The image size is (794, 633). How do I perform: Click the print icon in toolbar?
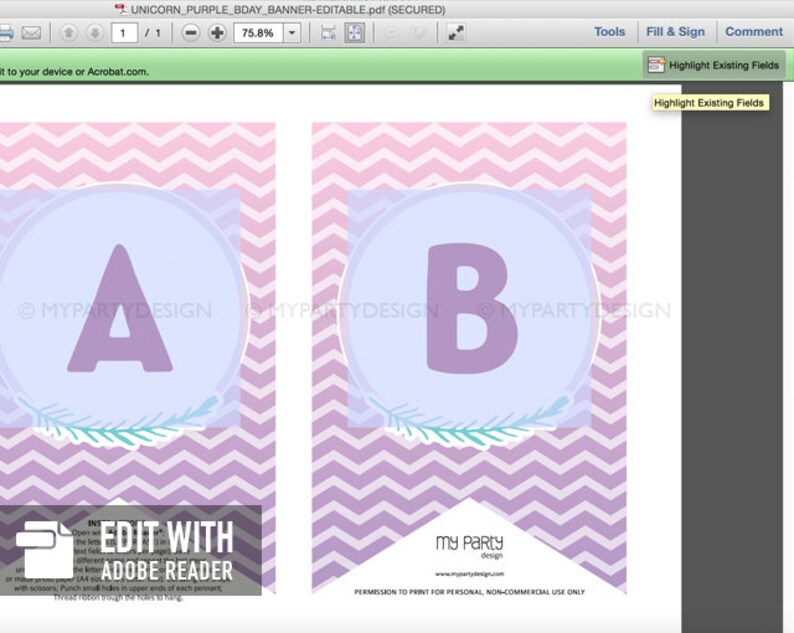click(6, 33)
